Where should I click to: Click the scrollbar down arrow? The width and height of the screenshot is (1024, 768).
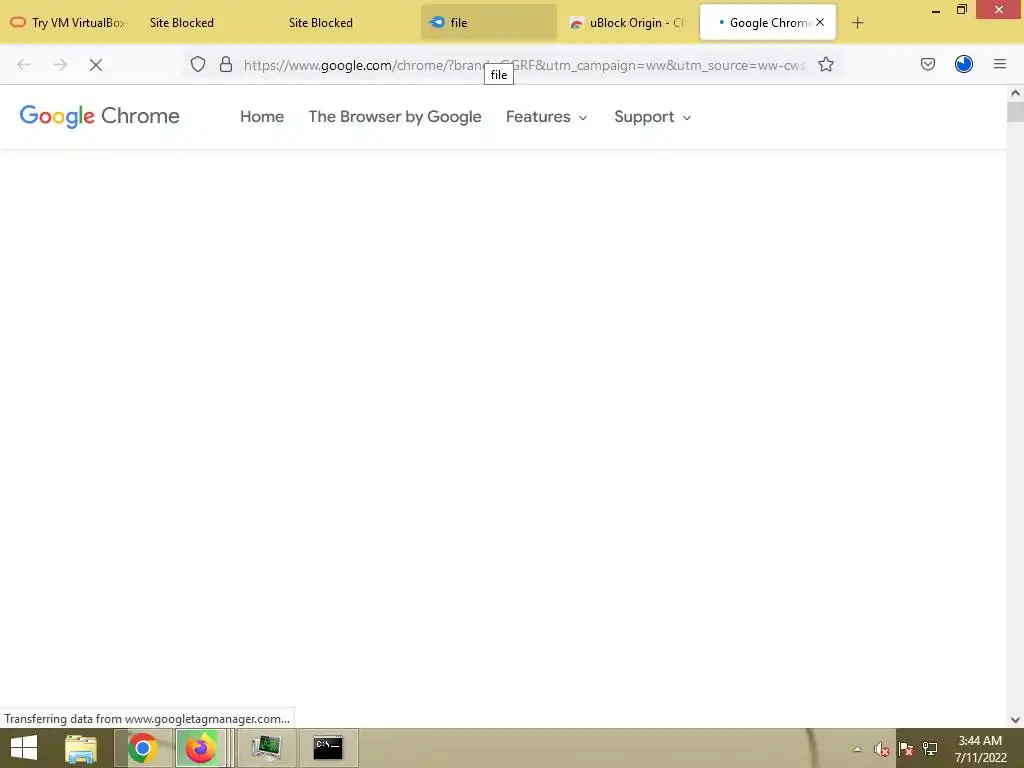pyautogui.click(x=1016, y=720)
